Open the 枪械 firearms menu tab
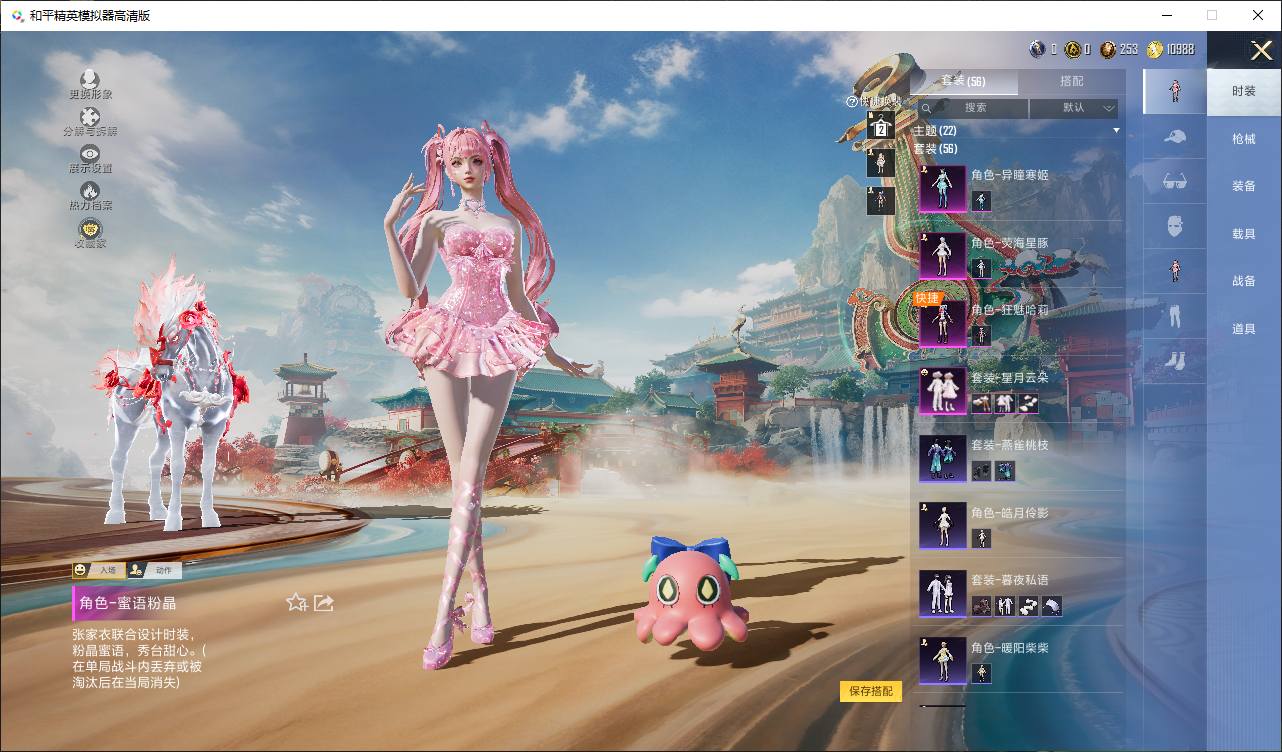 [1243, 139]
